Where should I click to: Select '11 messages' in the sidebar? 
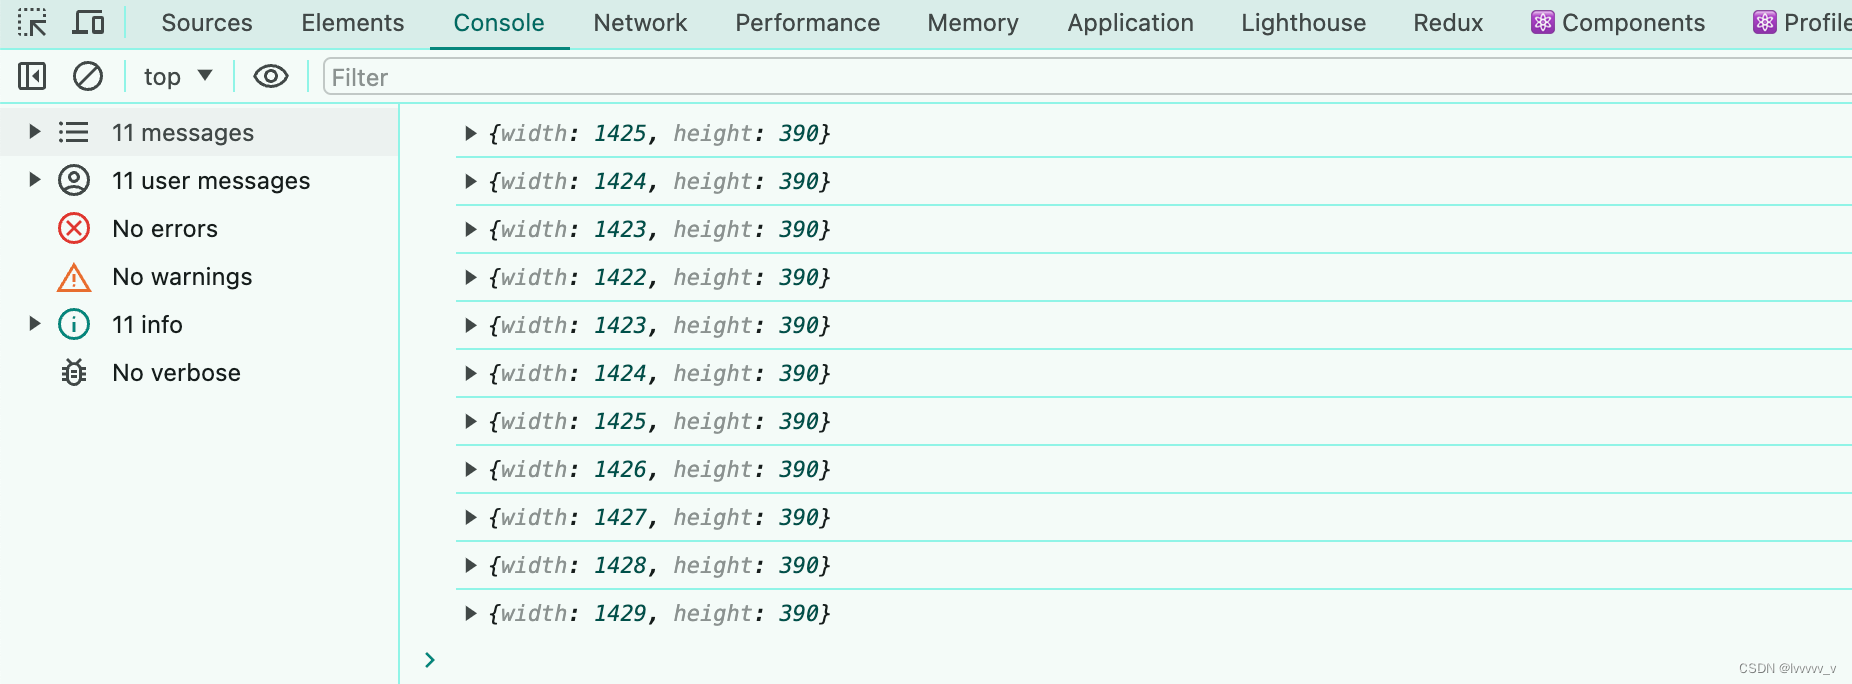coord(184,132)
